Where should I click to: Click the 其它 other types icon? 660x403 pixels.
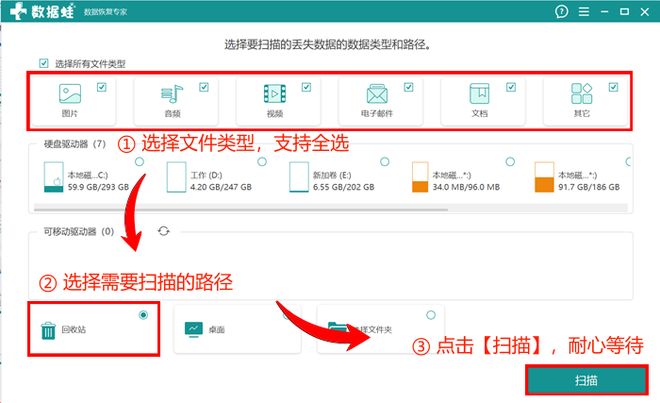[582, 93]
